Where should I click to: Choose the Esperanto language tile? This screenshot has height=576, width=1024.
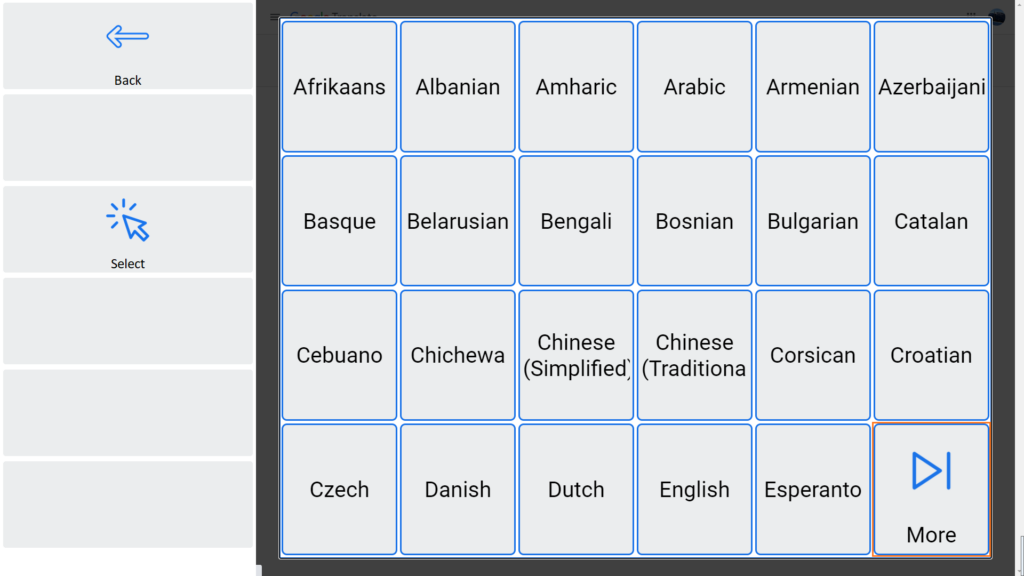pos(813,489)
